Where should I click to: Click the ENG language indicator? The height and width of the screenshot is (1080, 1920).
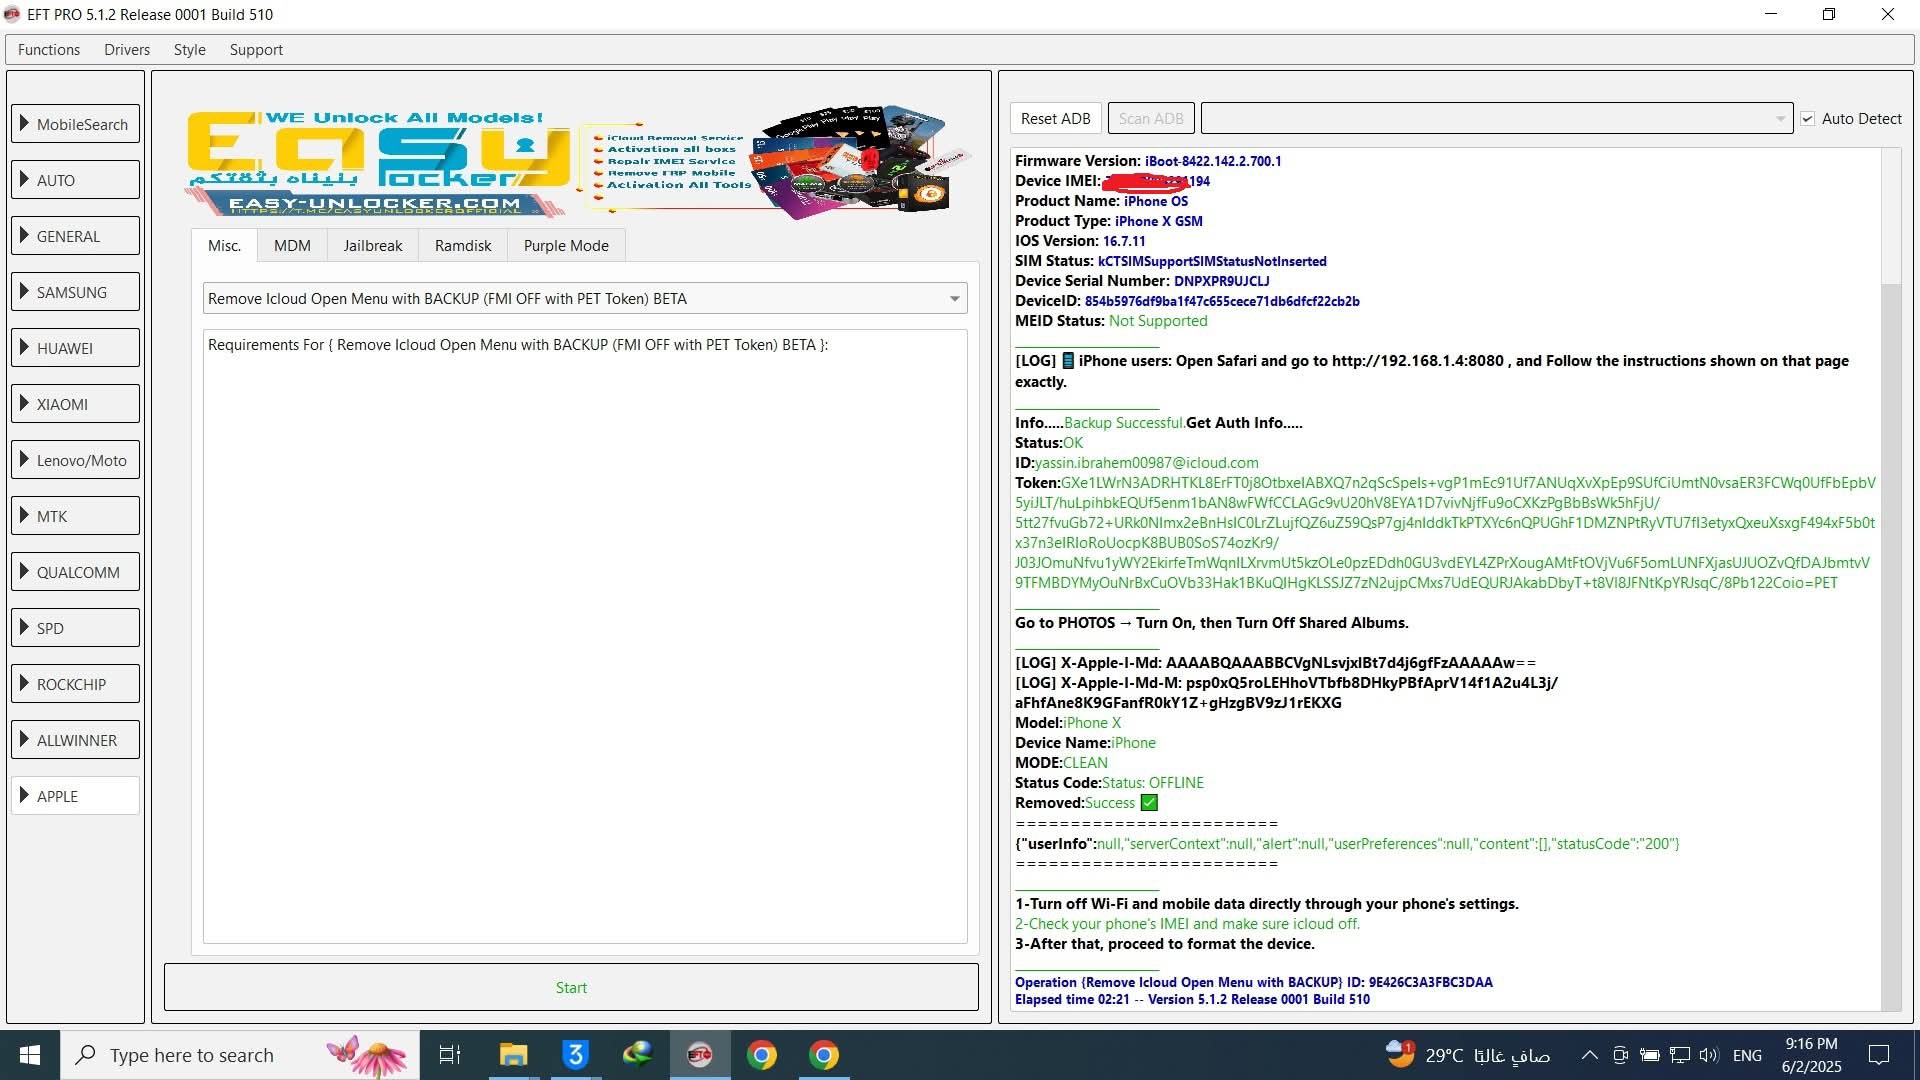tap(1747, 1055)
